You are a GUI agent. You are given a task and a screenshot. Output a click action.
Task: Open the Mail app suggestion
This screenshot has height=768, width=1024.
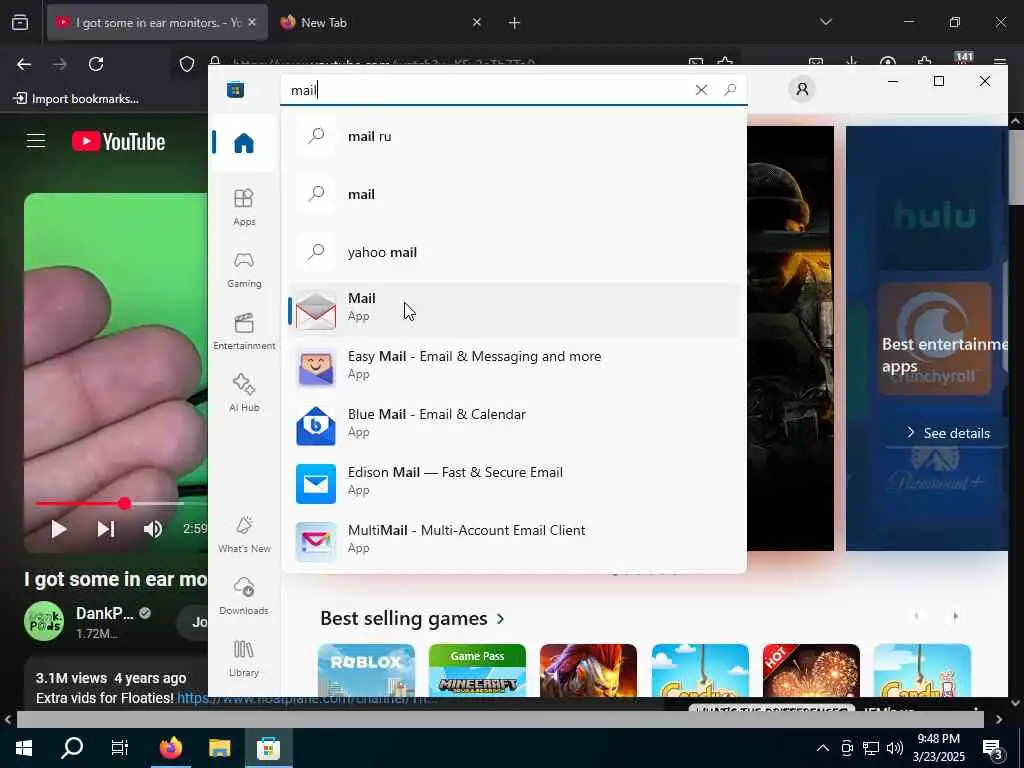pos(513,310)
